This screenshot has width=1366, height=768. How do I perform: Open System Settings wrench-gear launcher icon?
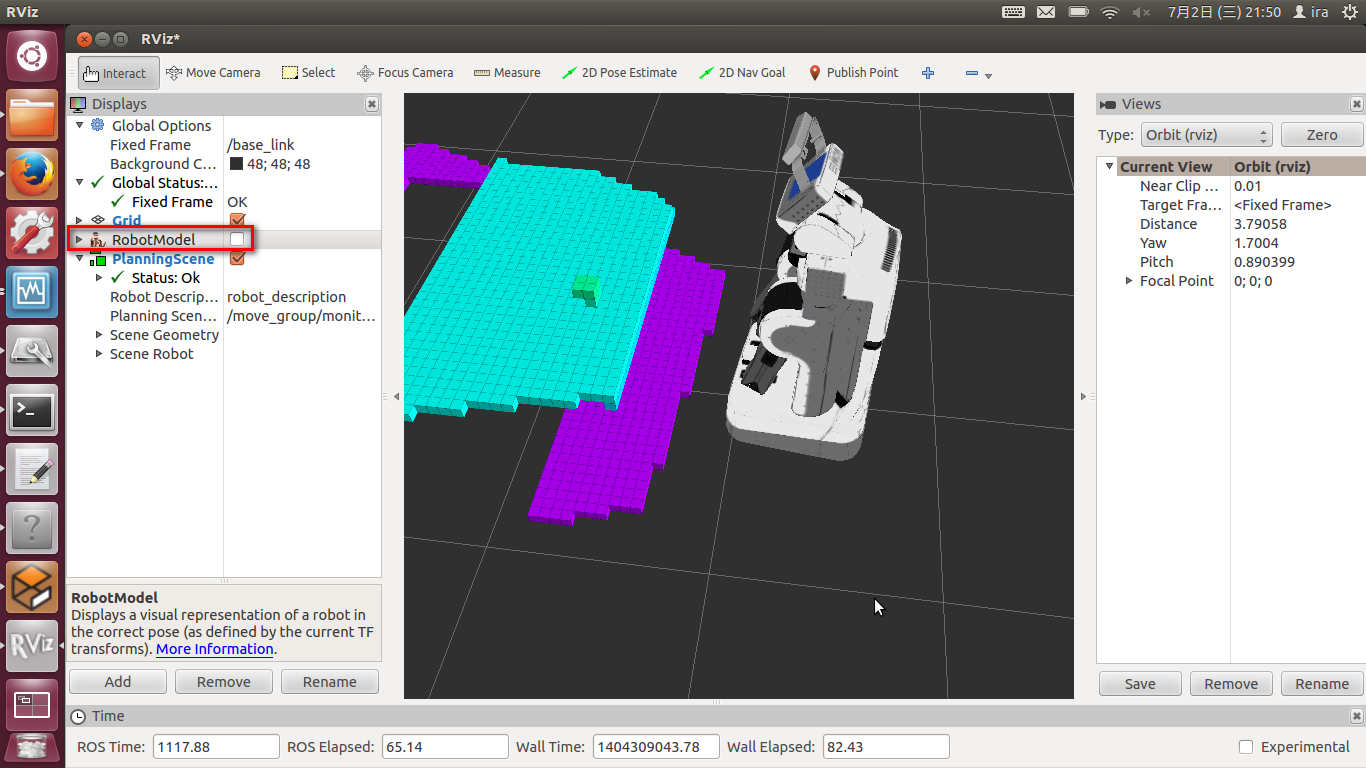[32, 233]
